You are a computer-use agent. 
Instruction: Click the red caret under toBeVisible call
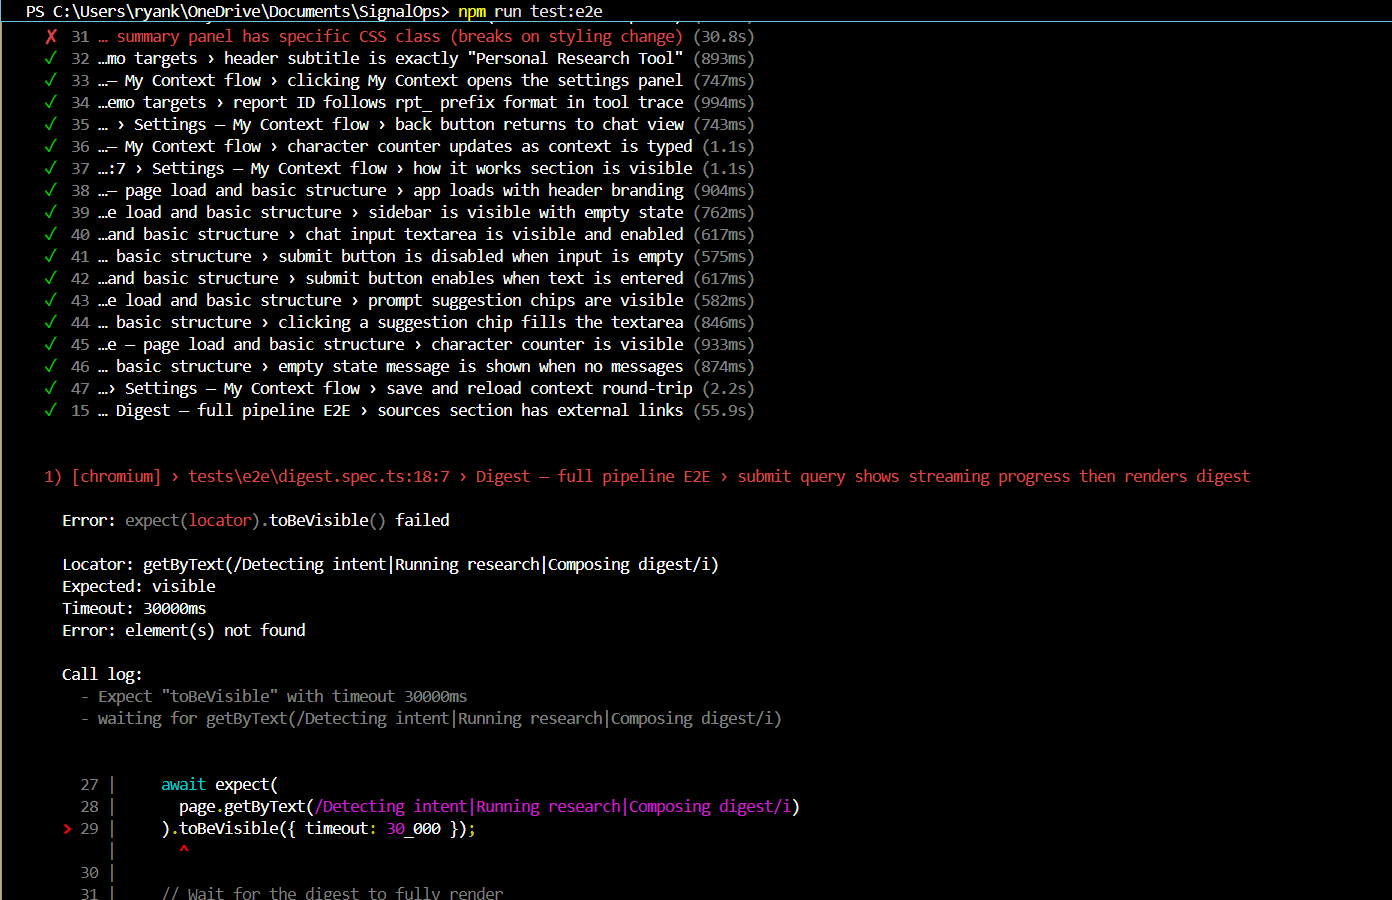click(x=184, y=850)
